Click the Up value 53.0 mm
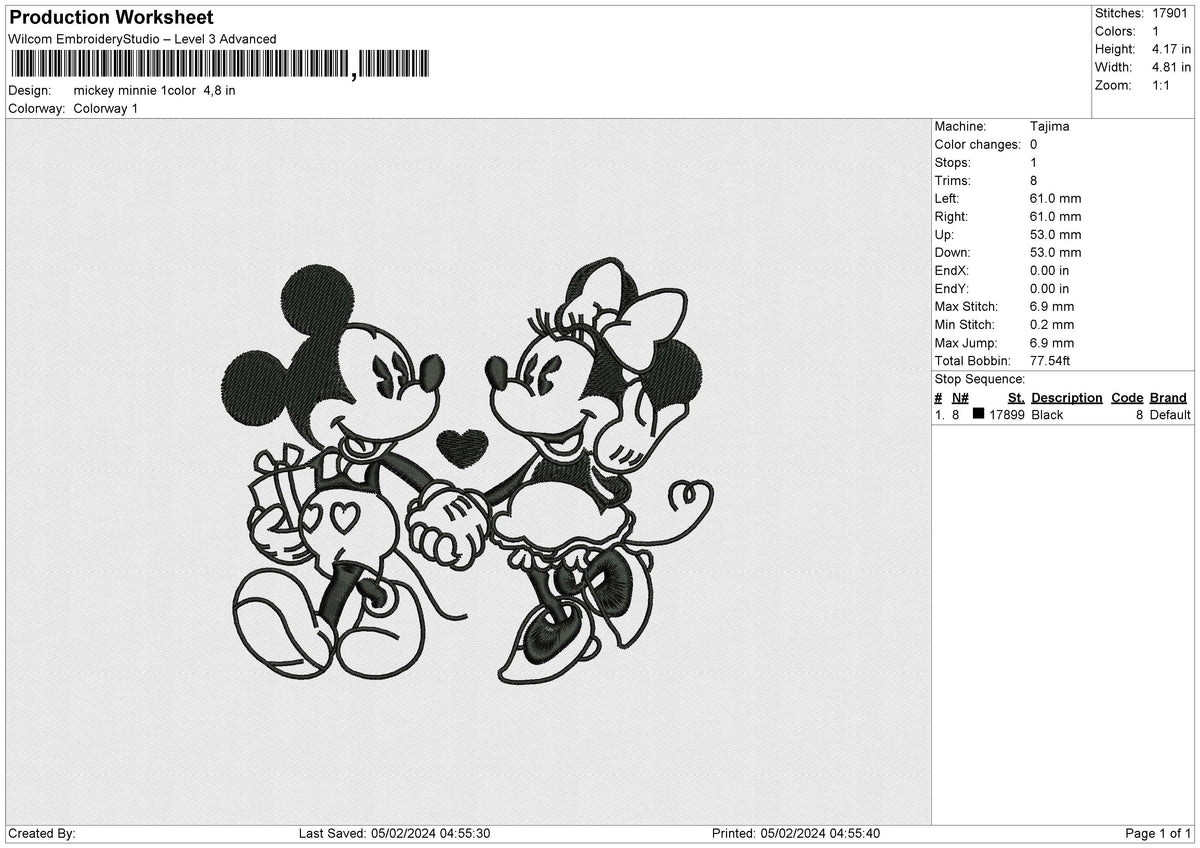 [1055, 234]
